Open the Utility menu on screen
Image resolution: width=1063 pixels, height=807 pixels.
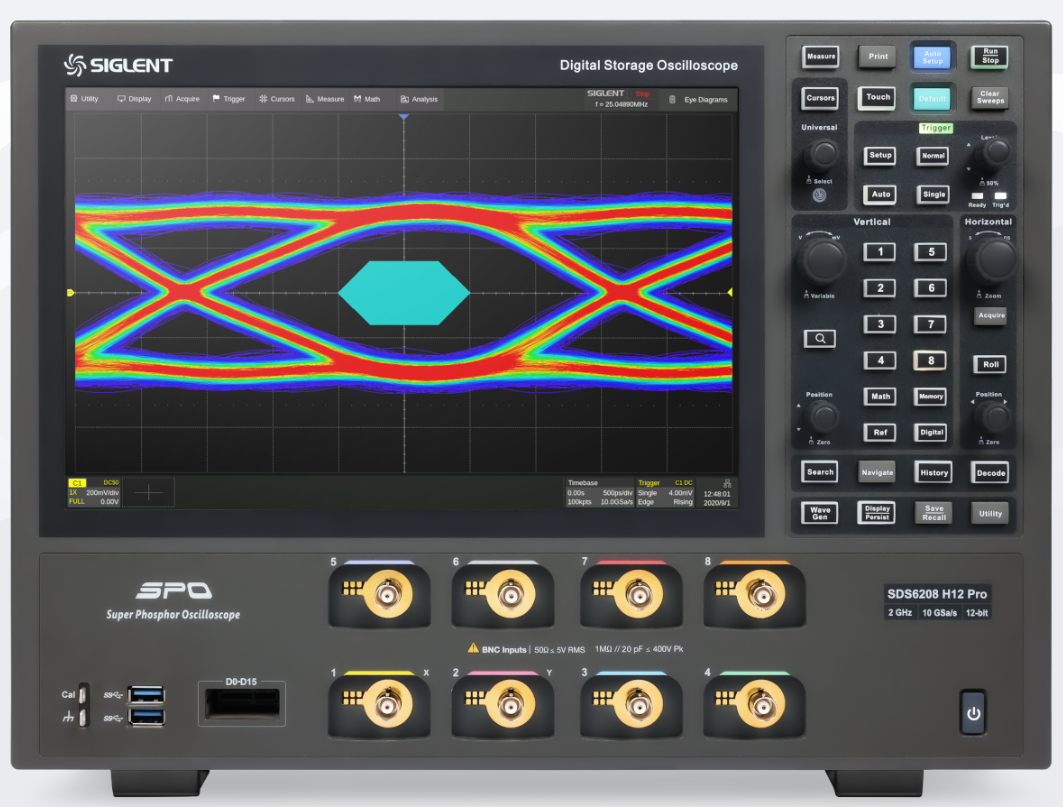click(84, 99)
